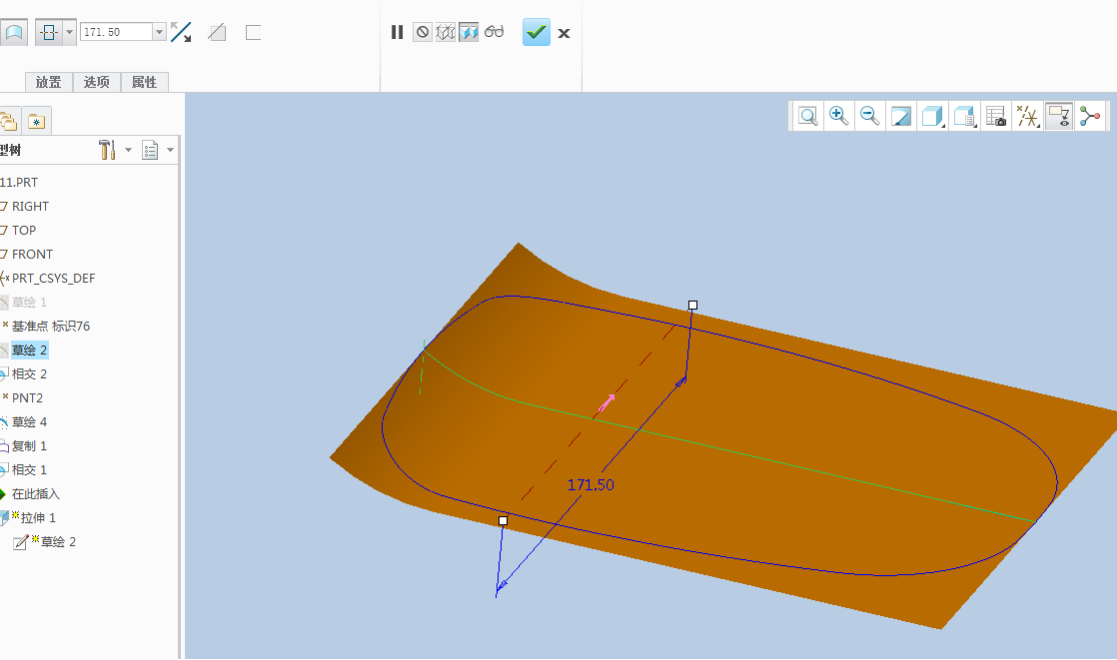Click the refit view icon

pyautogui.click(x=808, y=116)
